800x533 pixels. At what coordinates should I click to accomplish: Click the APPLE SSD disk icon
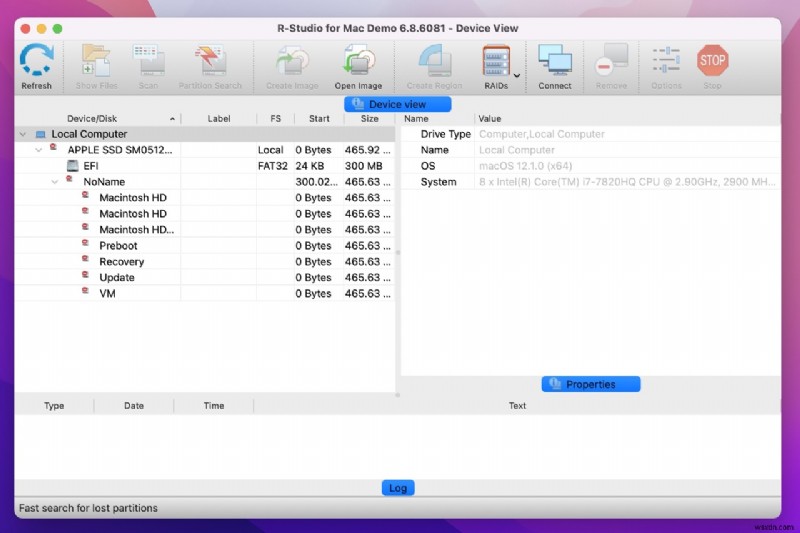(53, 147)
